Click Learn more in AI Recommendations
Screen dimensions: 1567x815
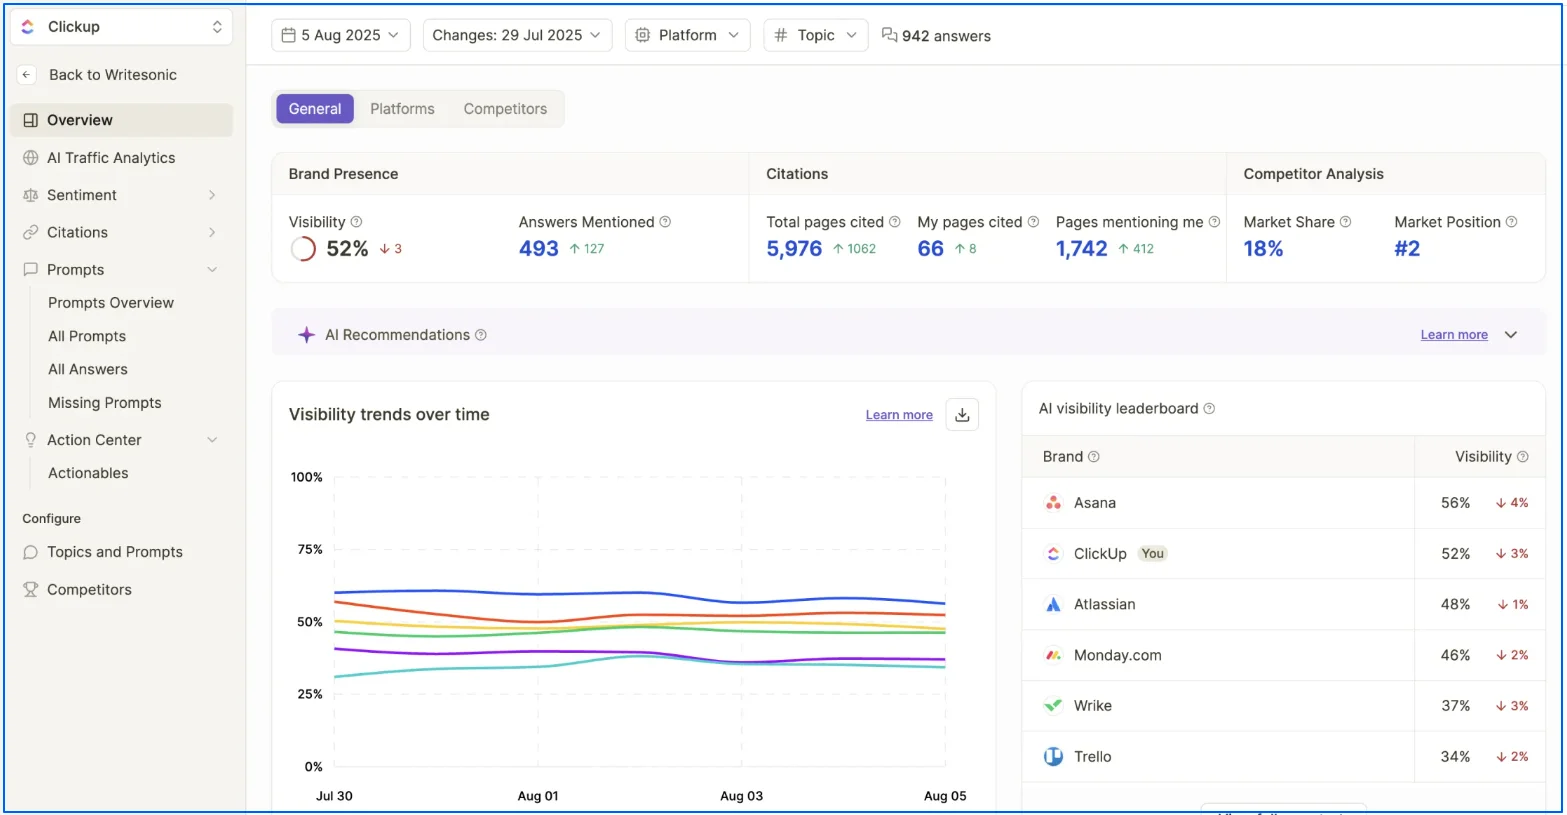point(1454,335)
